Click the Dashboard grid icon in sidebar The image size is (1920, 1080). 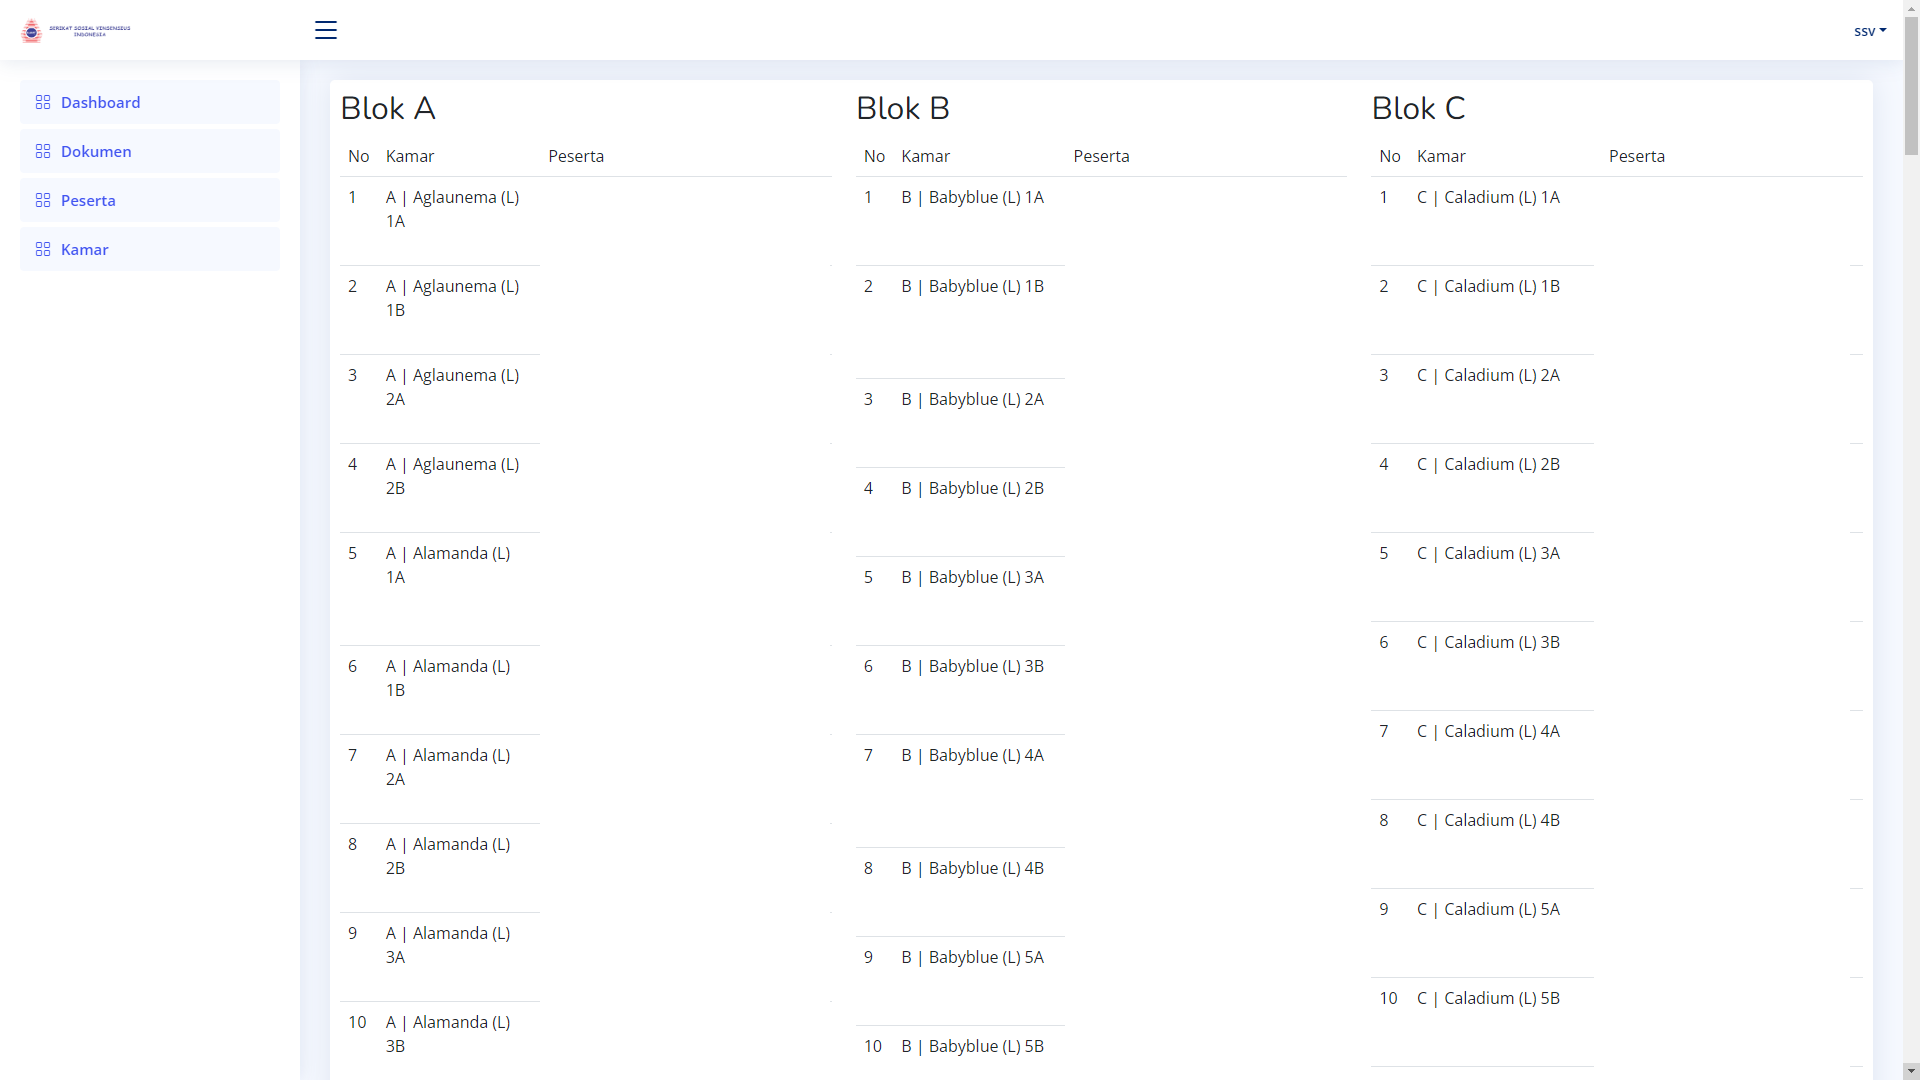pos(43,102)
